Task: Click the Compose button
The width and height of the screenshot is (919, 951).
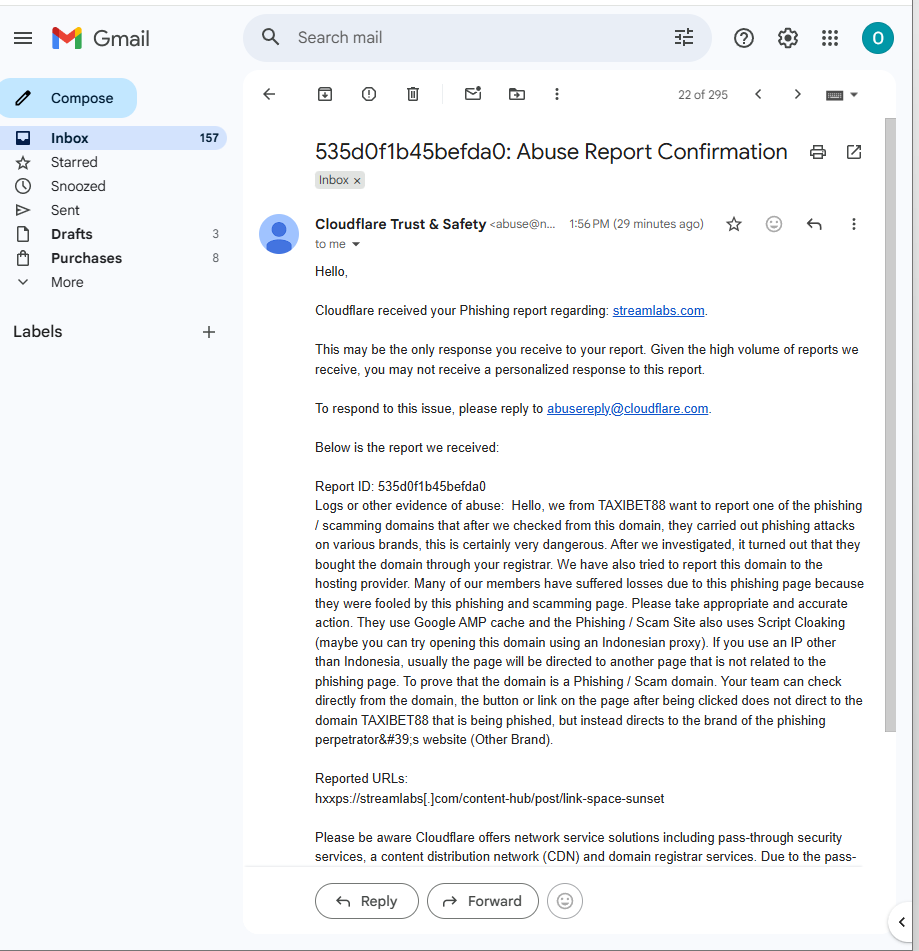Action: 69,98
